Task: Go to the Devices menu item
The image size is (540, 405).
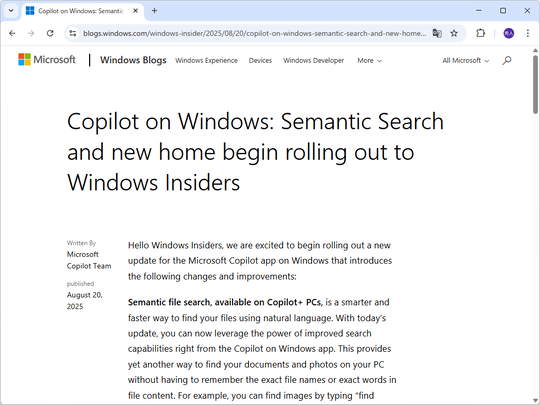Action: [x=260, y=61]
